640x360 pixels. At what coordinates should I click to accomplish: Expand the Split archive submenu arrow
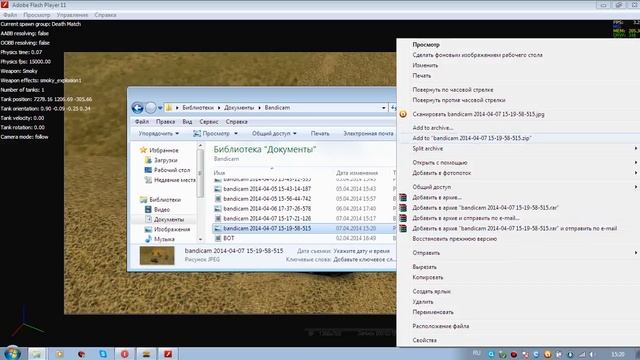click(636, 149)
